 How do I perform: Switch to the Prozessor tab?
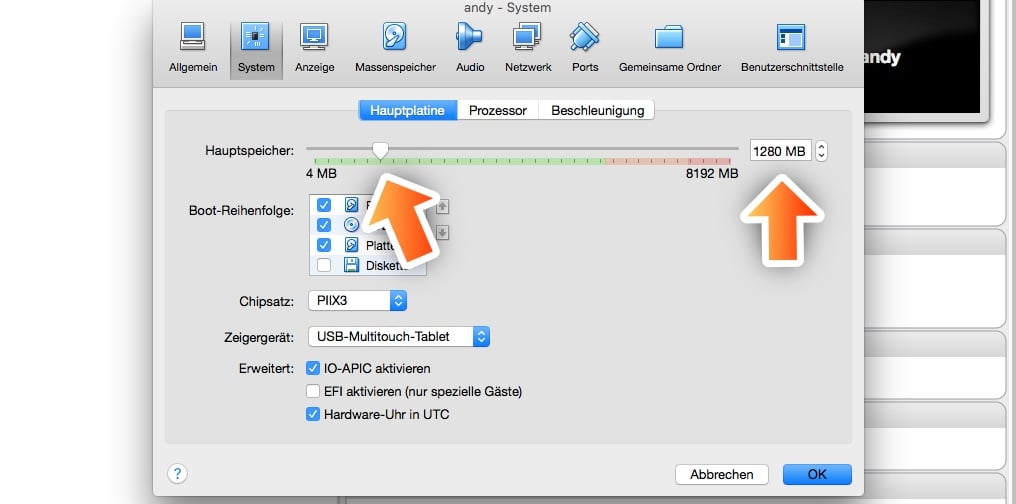[x=498, y=110]
